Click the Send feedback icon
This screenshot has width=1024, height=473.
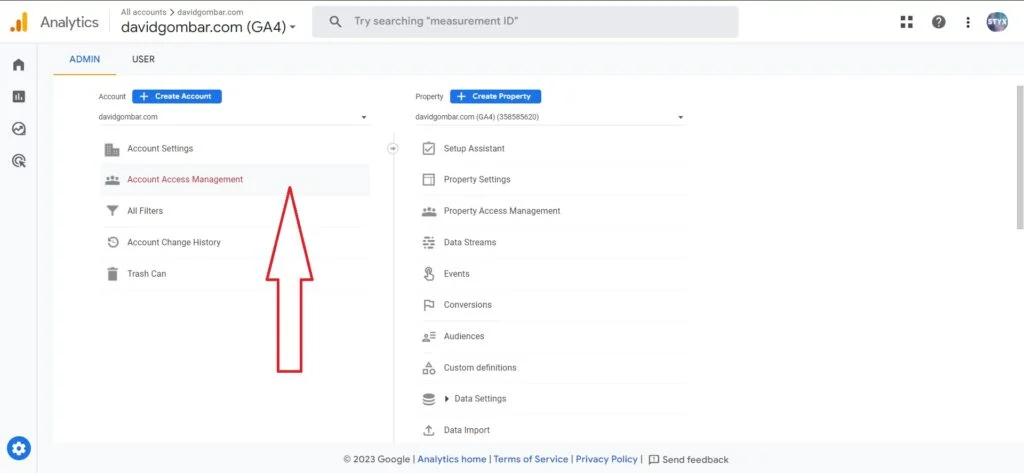654,460
